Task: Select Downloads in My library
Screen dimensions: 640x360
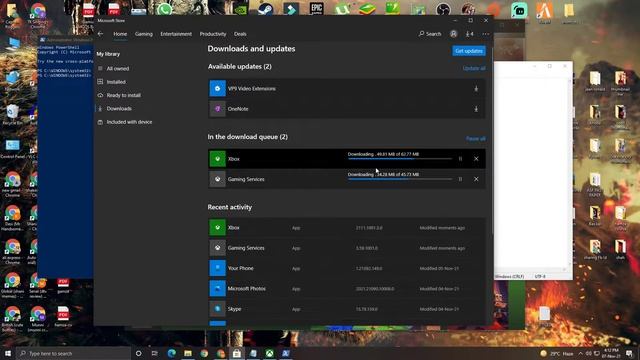Action: pyautogui.click(x=119, y=109)
